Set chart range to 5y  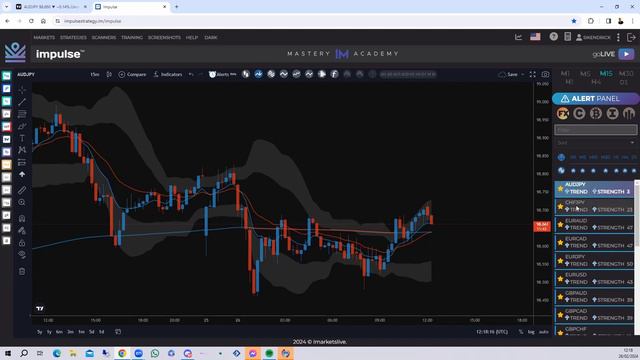[40, 332]
